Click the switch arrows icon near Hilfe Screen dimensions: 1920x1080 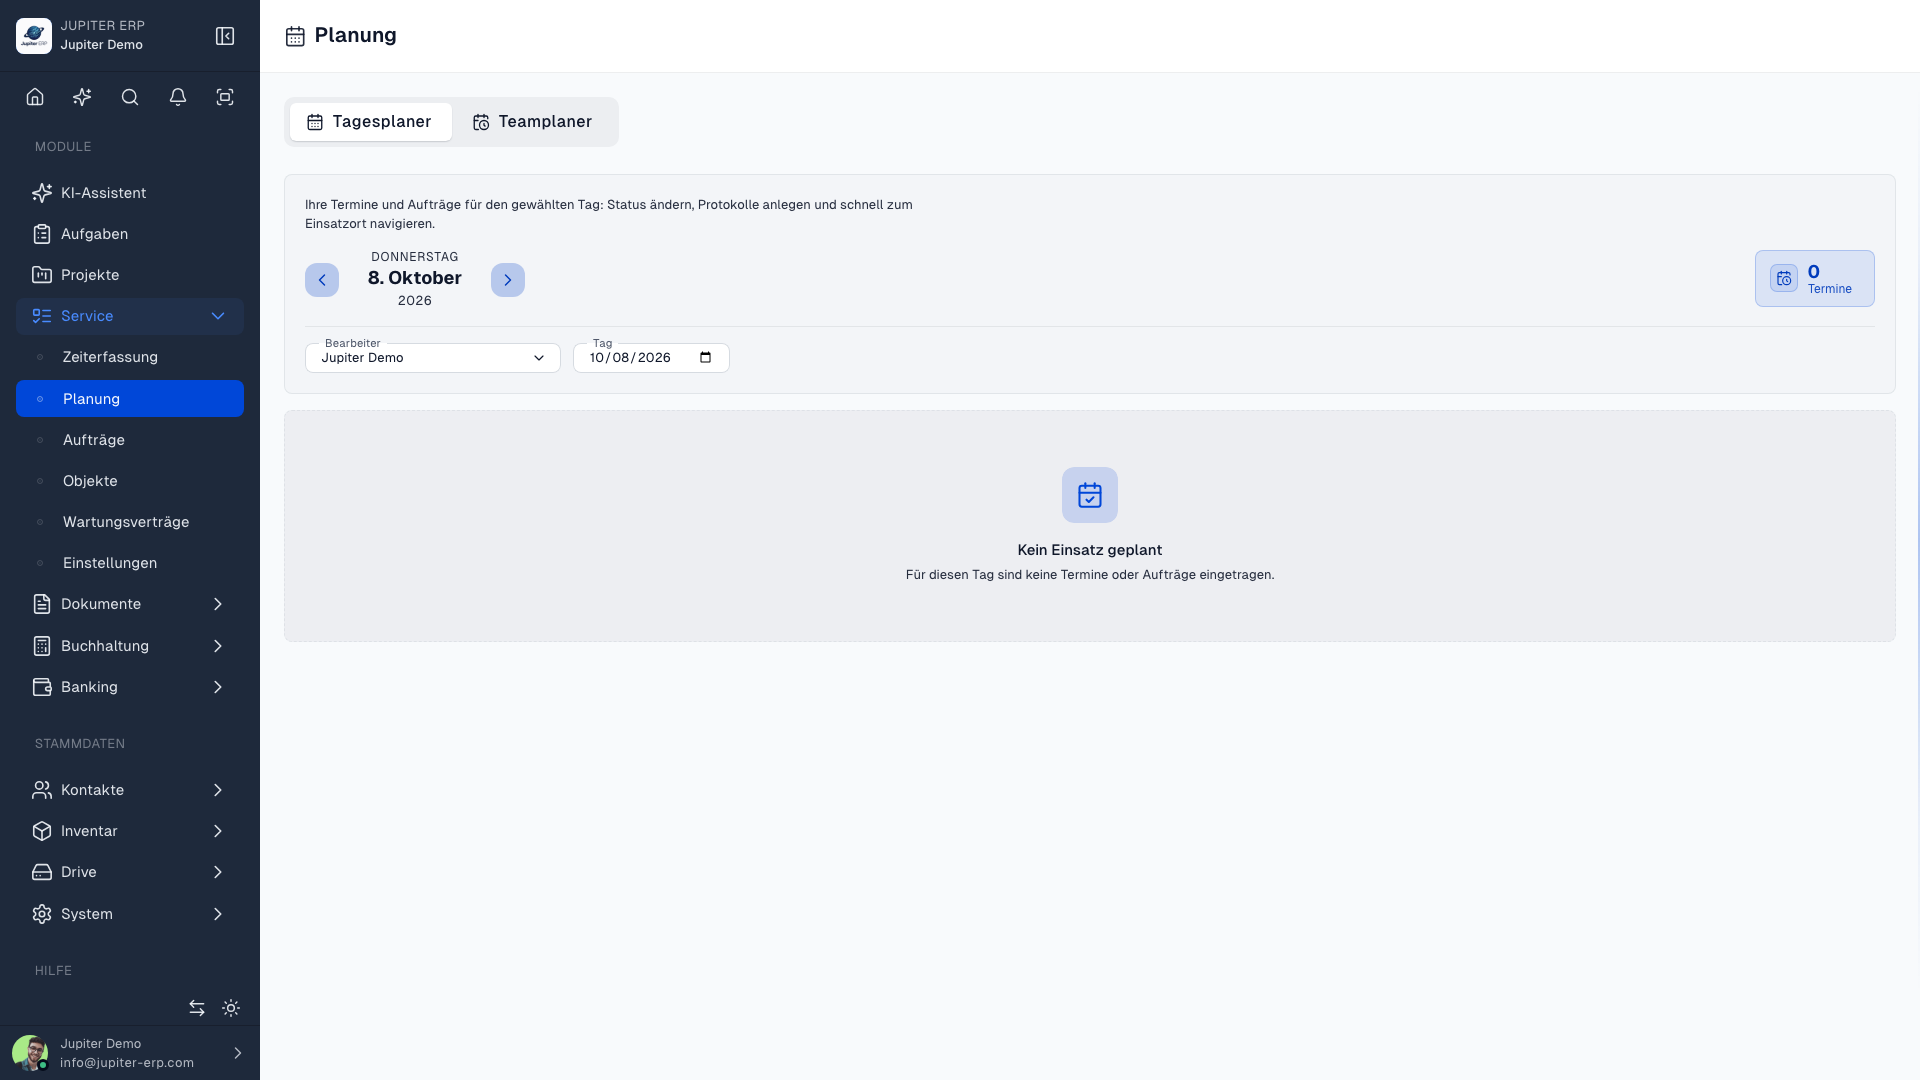197,1008
